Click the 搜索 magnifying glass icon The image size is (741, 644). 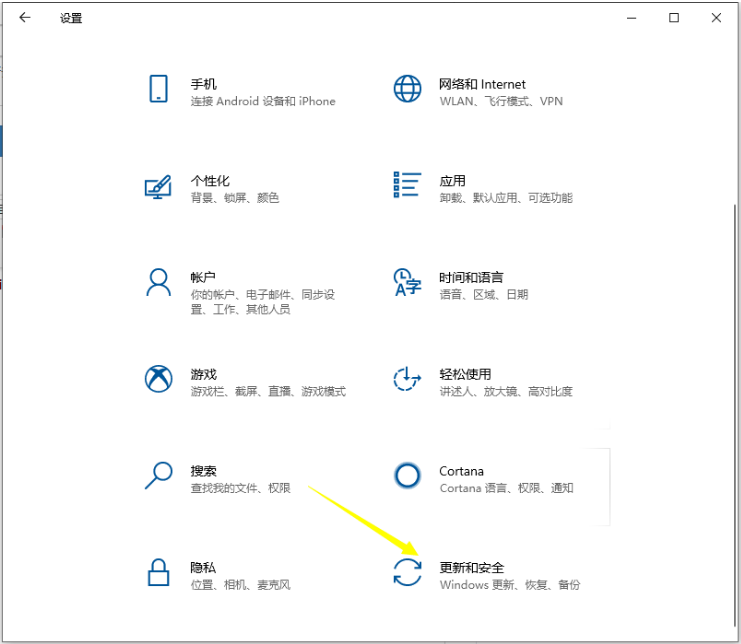coord(158,476)
